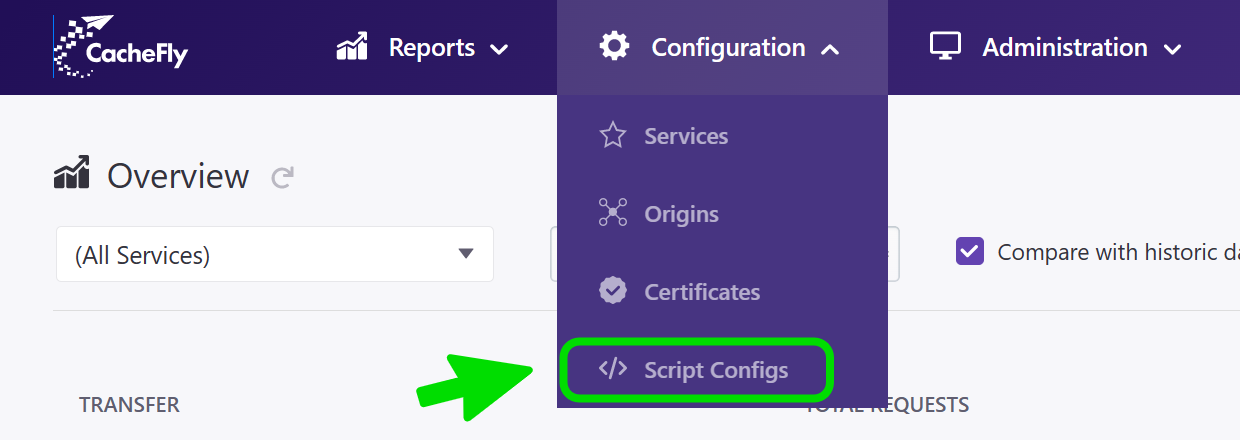This screenshot has width=1240, height=440.
Task: Collapse the Configuration menu chevron
Action: coord(829,49)
